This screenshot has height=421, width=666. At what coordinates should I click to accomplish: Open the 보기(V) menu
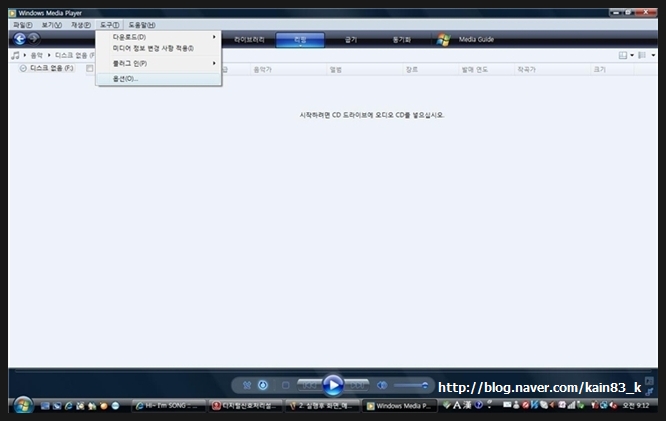tap(52, 25)
